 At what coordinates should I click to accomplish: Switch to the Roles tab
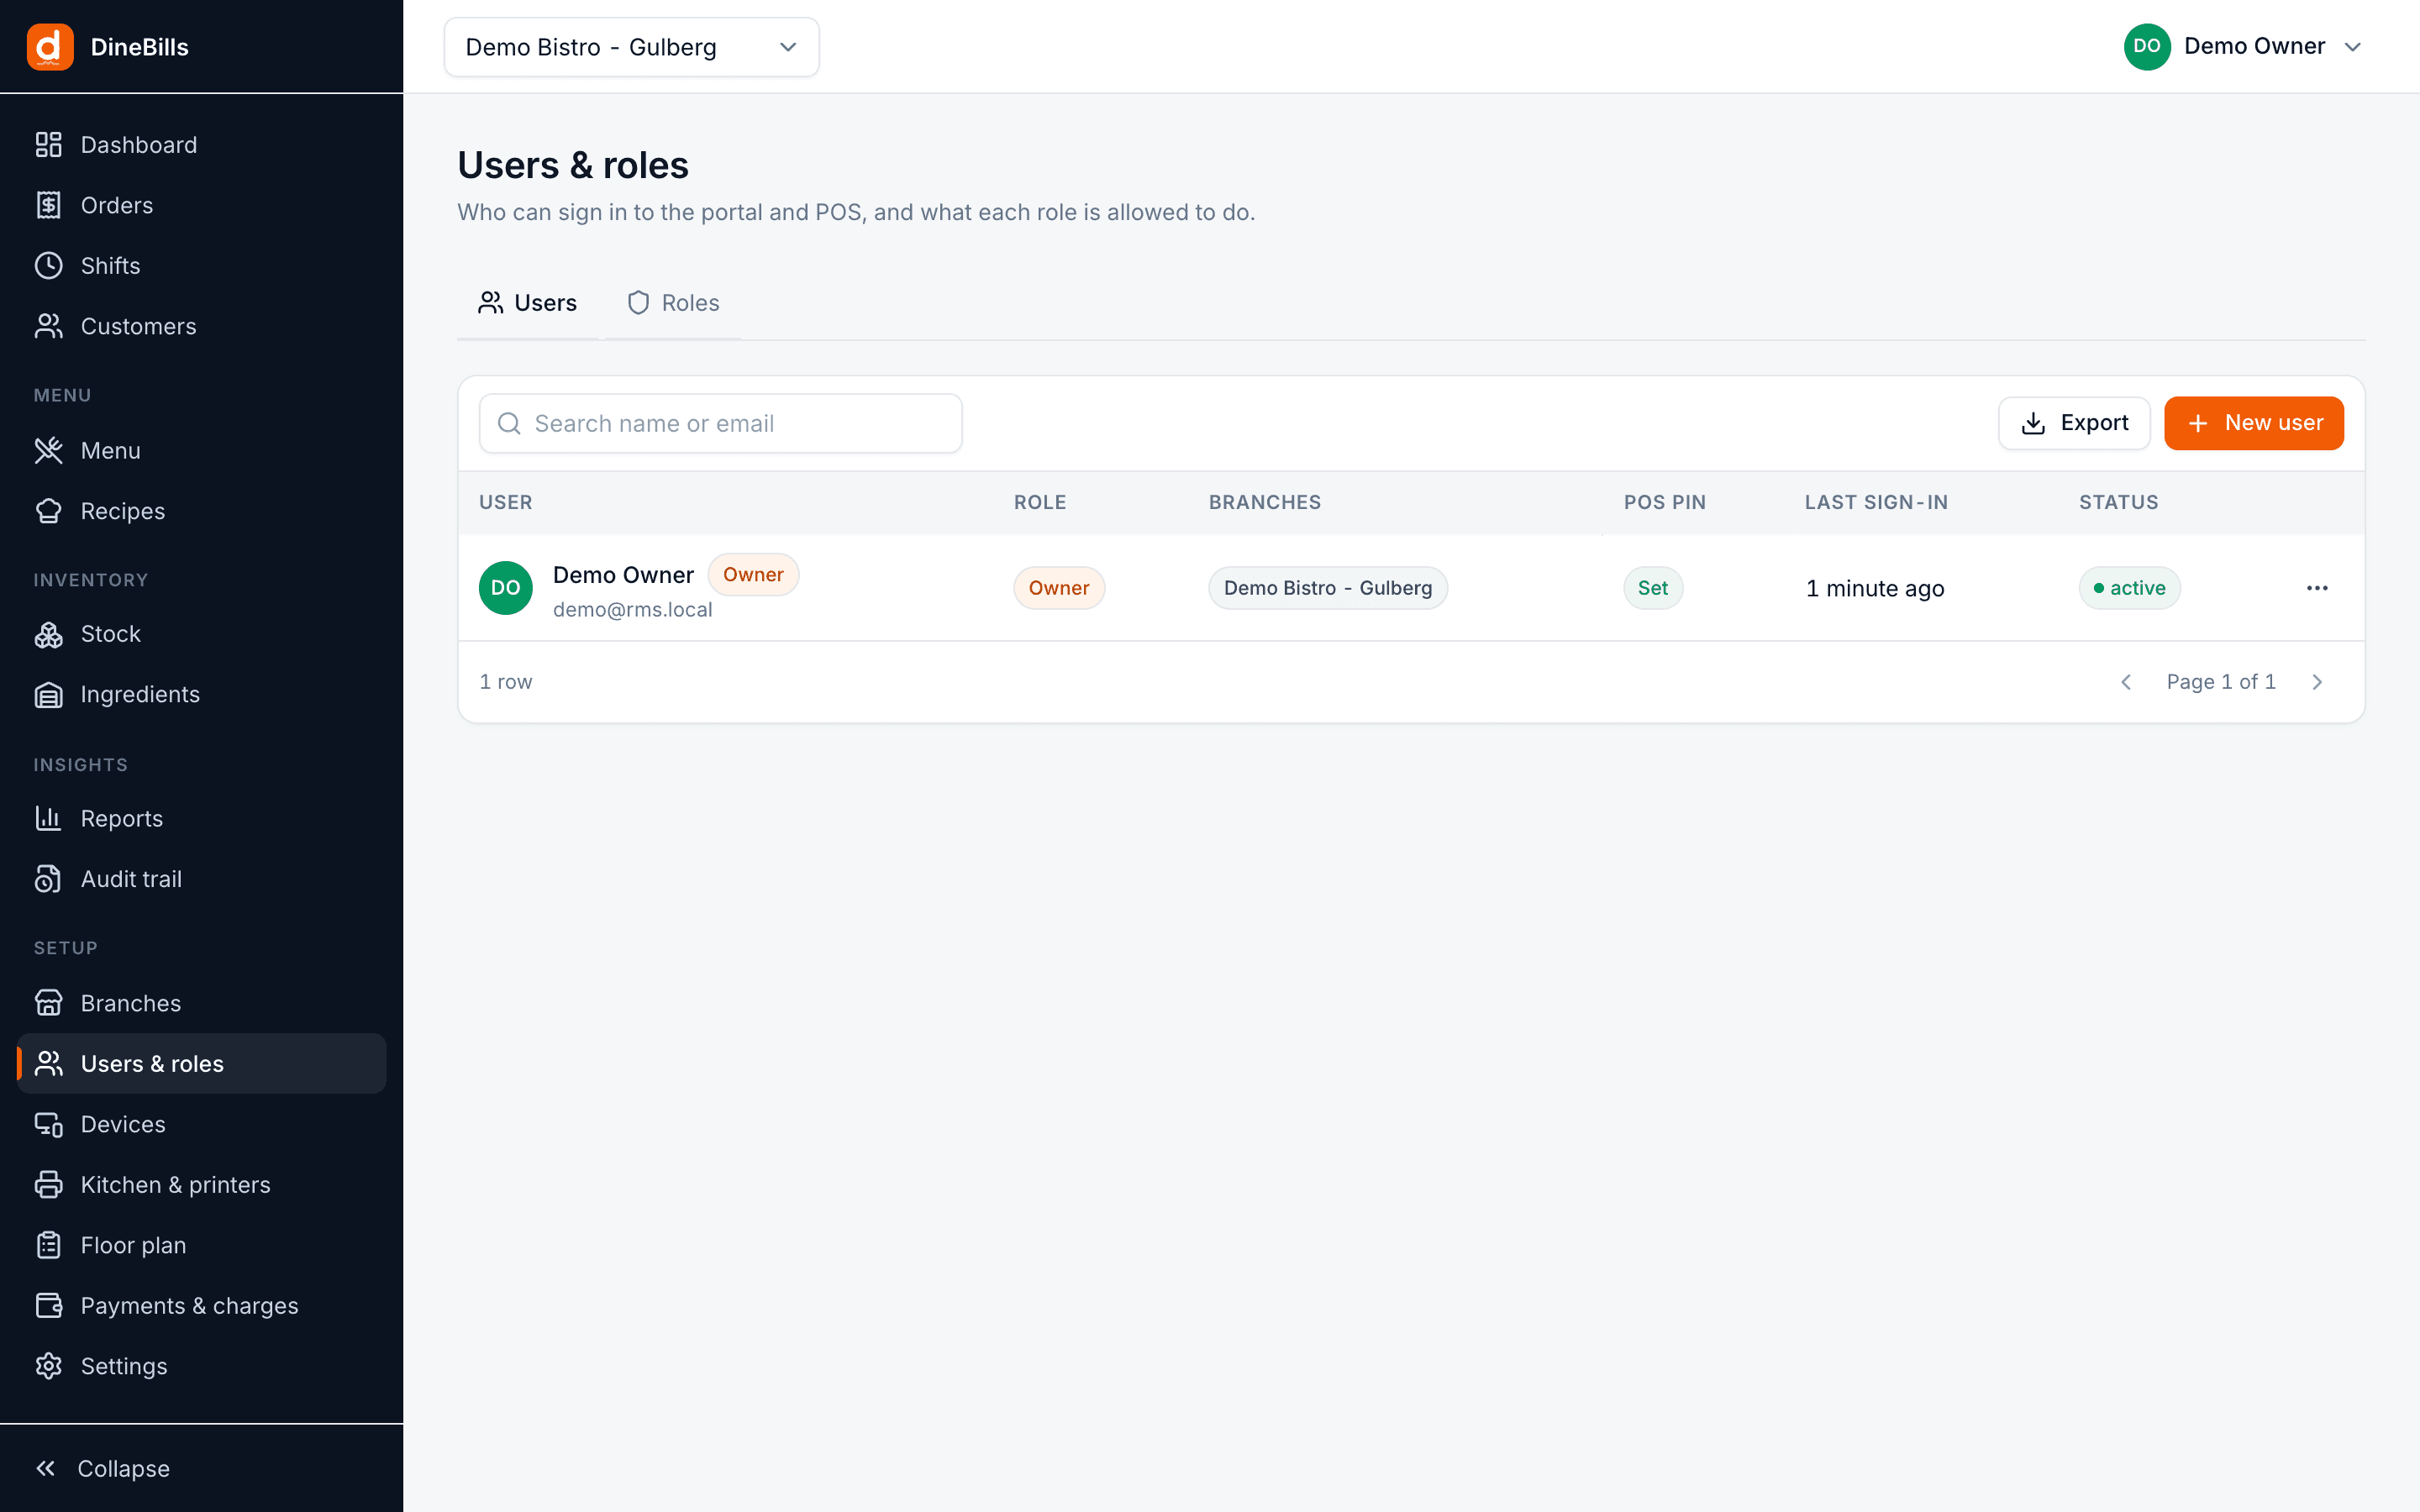click(673, 303)
